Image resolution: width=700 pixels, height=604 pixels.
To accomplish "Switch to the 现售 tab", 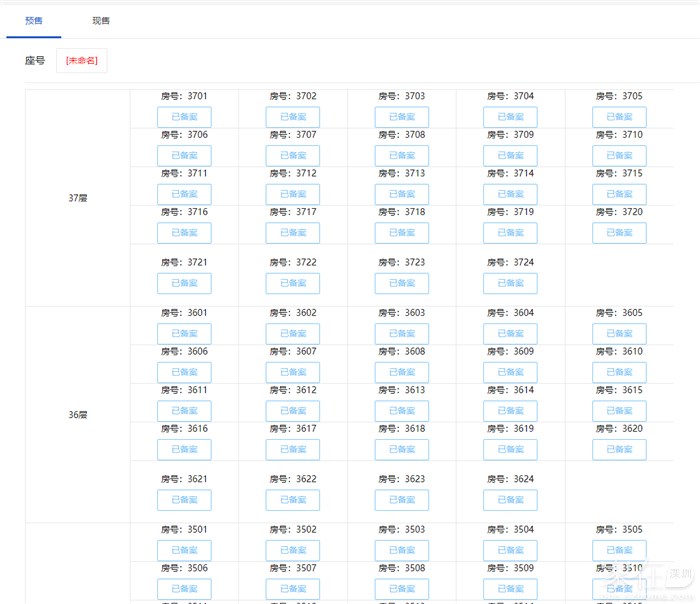I will coord(101,20).
